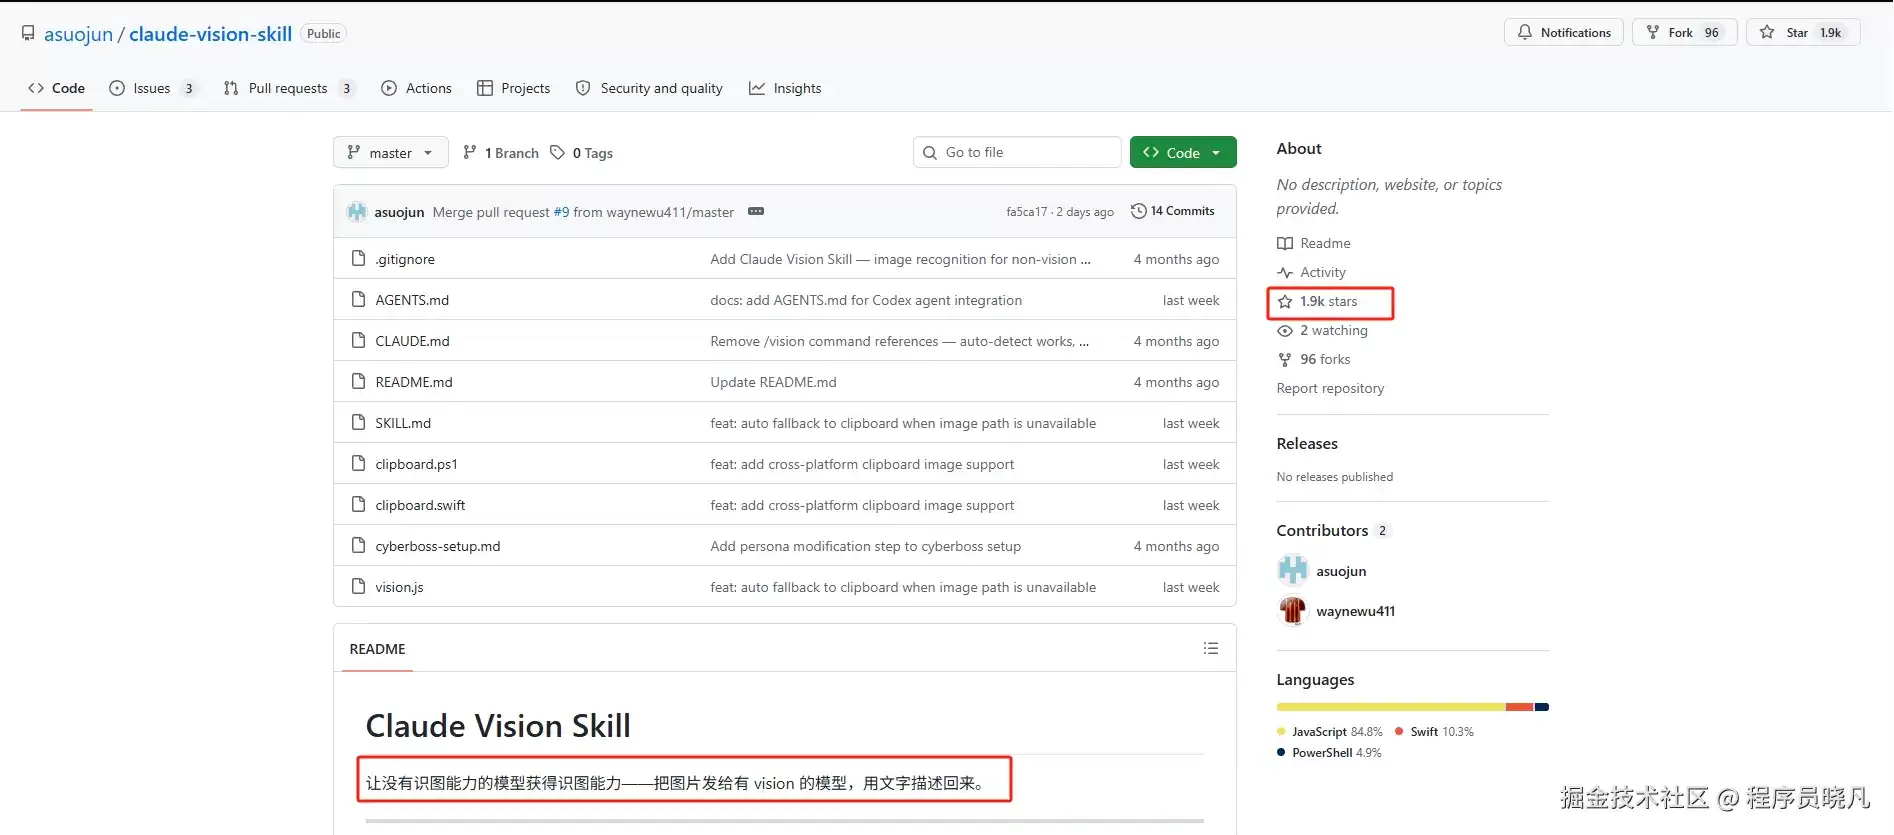Click the waynewu411 contributor avatar
The height and width of the screenshot is (835, 1894).
(1293, 610)
